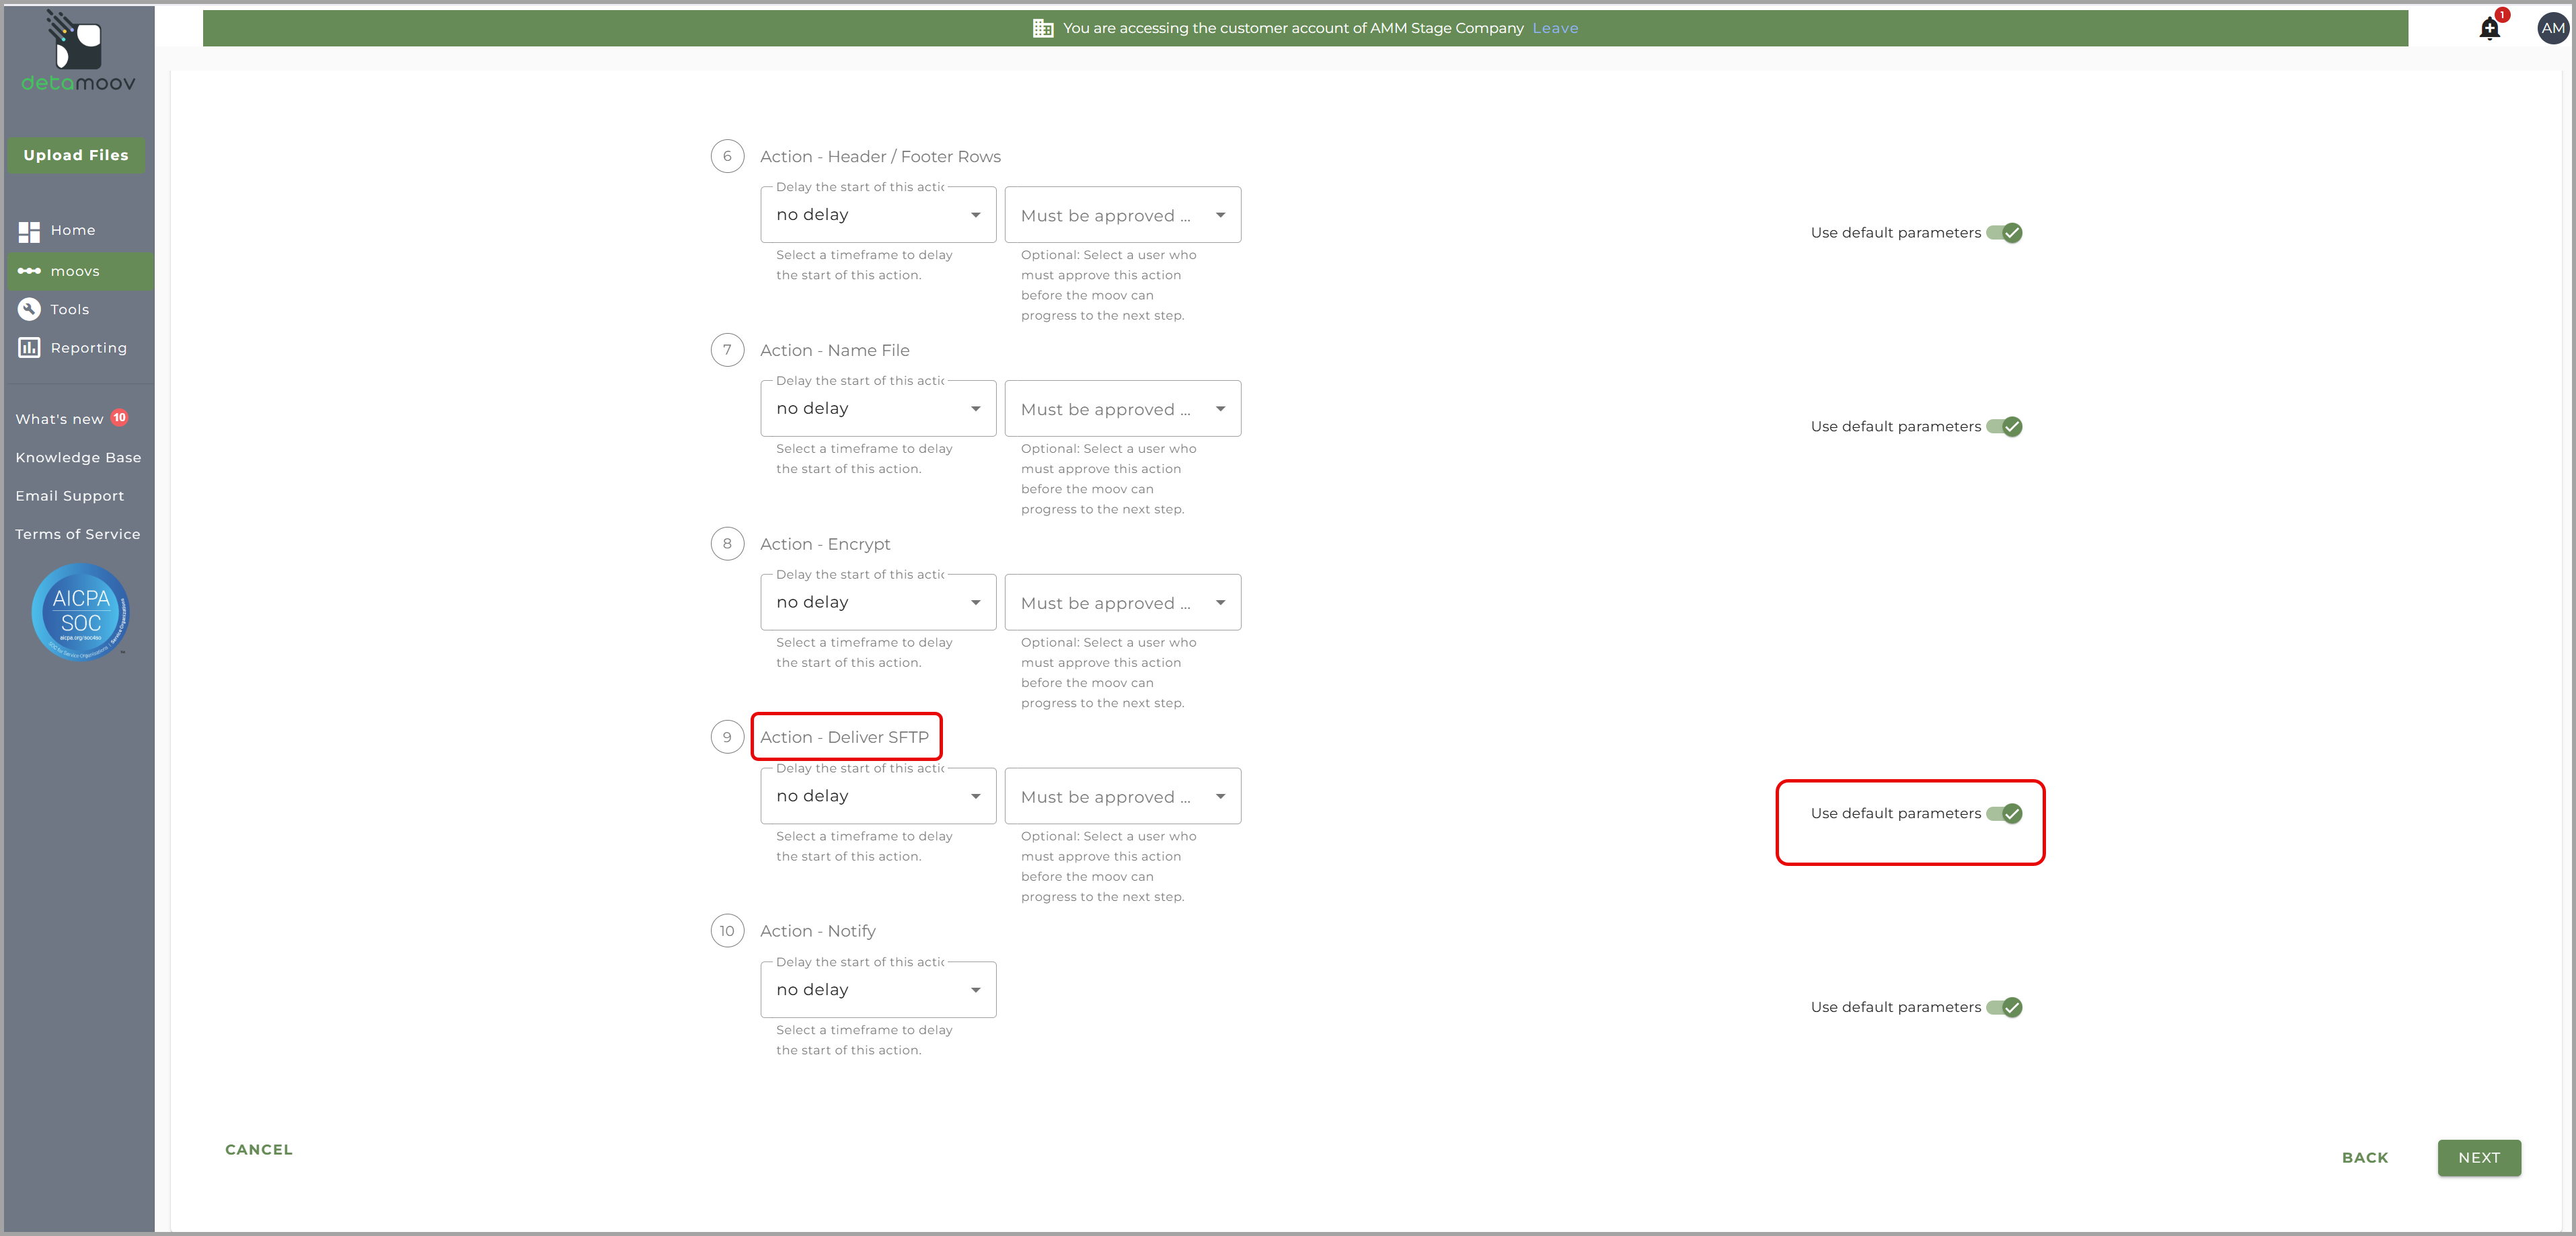This screenshot has height=1236, width=2576.
Task: Toggle default parameters for Header / Footer Rows
Action: pyautogui.click(x=2004, y=233)
